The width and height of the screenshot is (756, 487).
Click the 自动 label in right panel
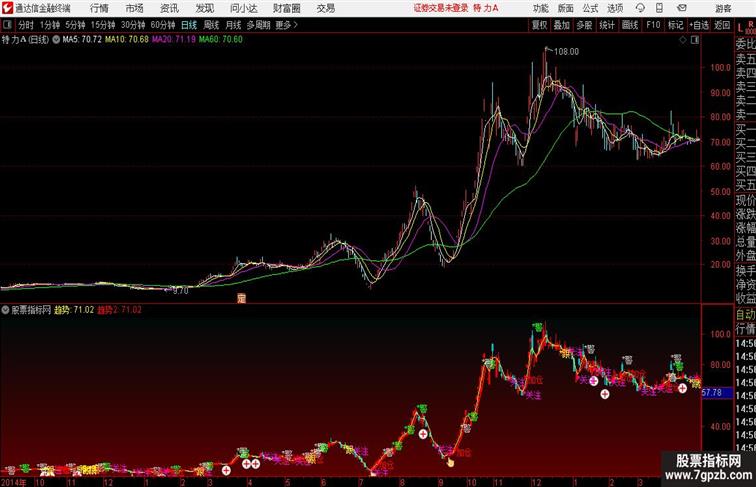pyautogui.click(x=745, y=314)
